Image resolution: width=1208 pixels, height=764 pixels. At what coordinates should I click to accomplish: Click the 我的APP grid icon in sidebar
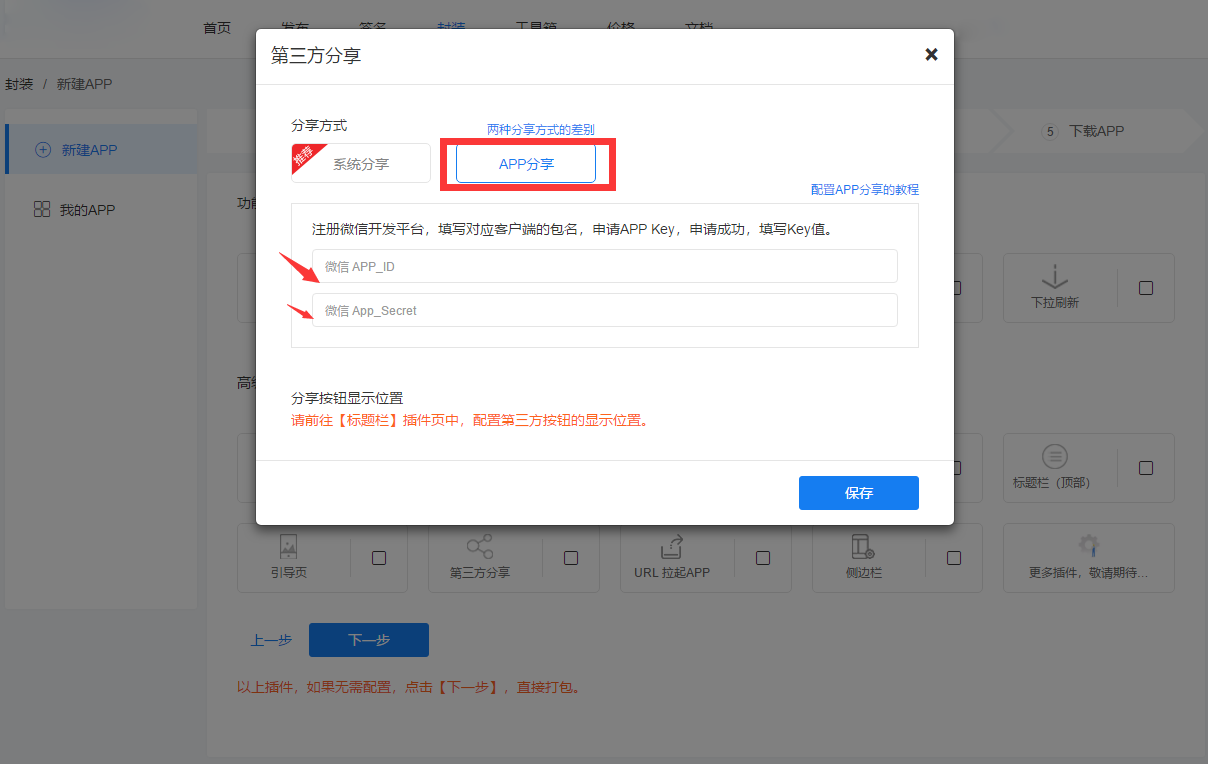42,209
